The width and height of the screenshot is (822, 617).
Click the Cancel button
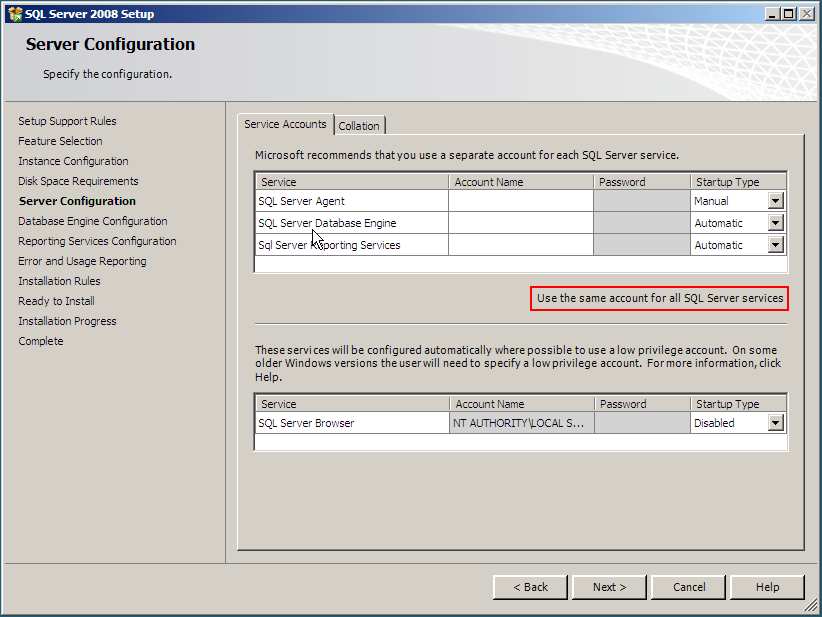pyautogui.click(x=688, y=587)
